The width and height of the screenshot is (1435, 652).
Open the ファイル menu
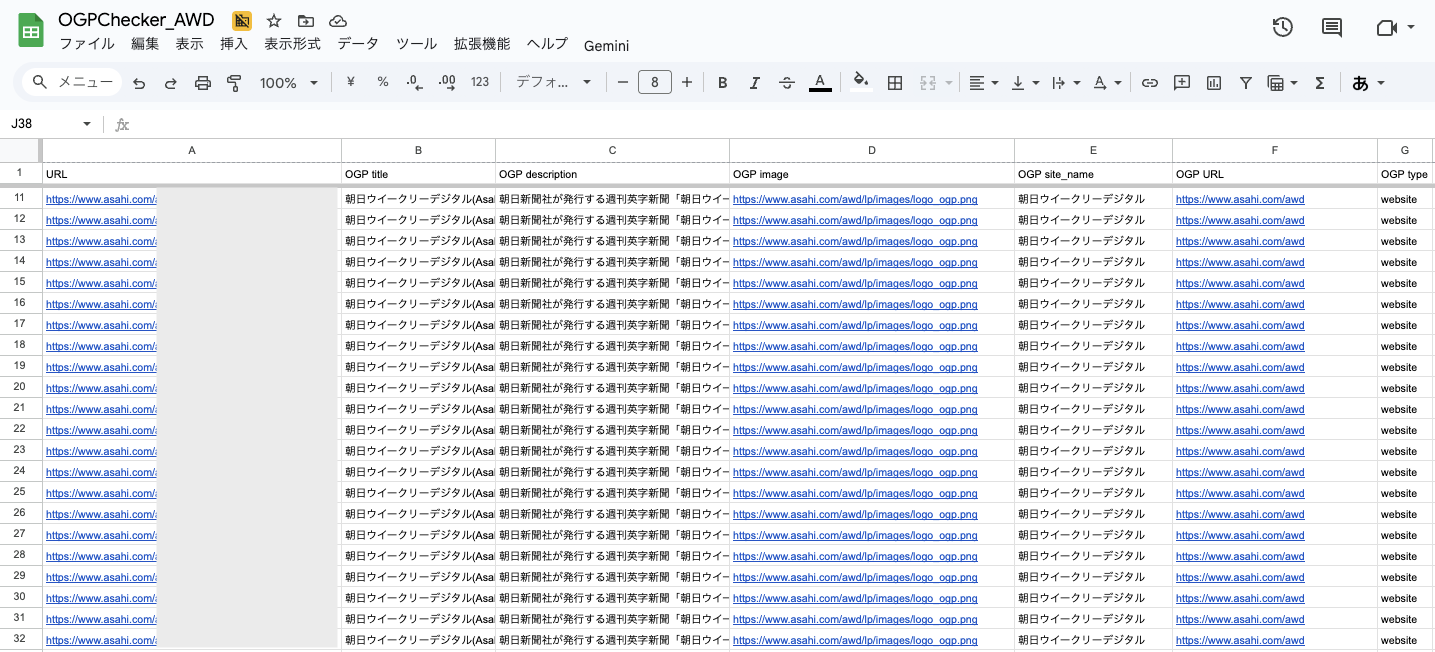click(87, 44)
